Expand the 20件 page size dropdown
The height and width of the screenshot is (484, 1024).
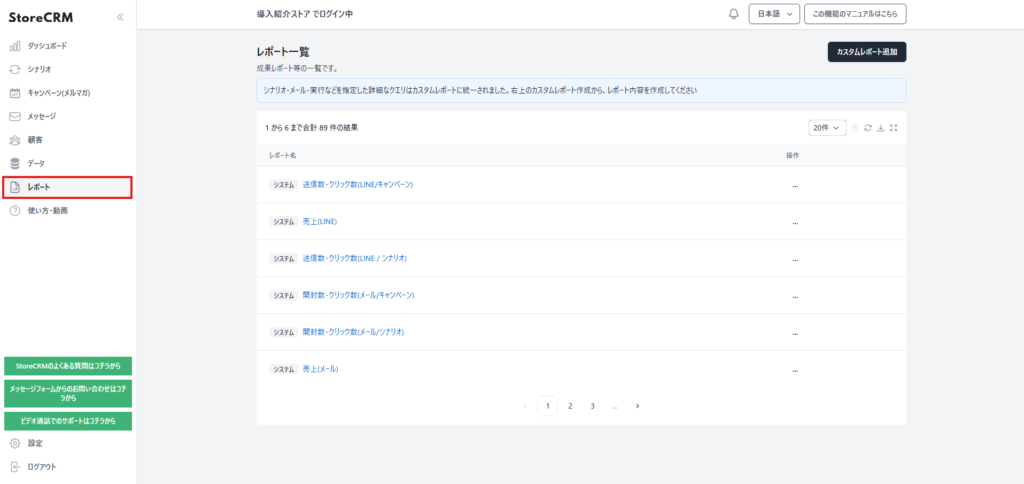point(827,128)
